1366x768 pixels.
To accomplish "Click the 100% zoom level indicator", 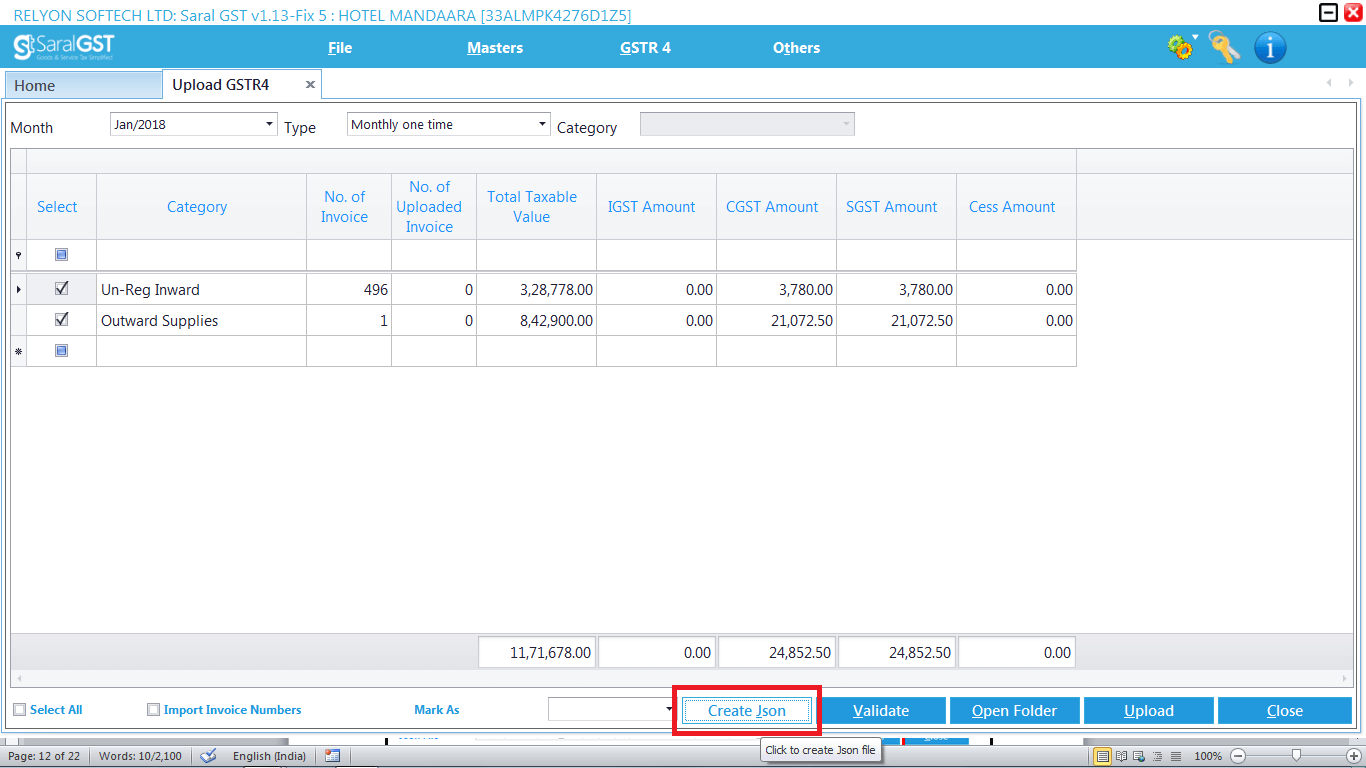I will point(1208,756).
